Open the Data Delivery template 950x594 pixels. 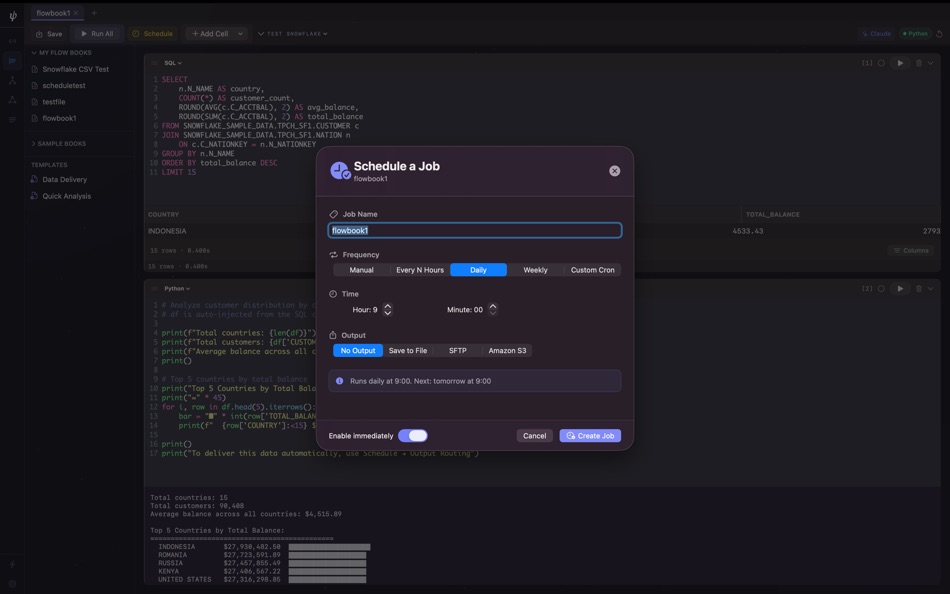65,179
